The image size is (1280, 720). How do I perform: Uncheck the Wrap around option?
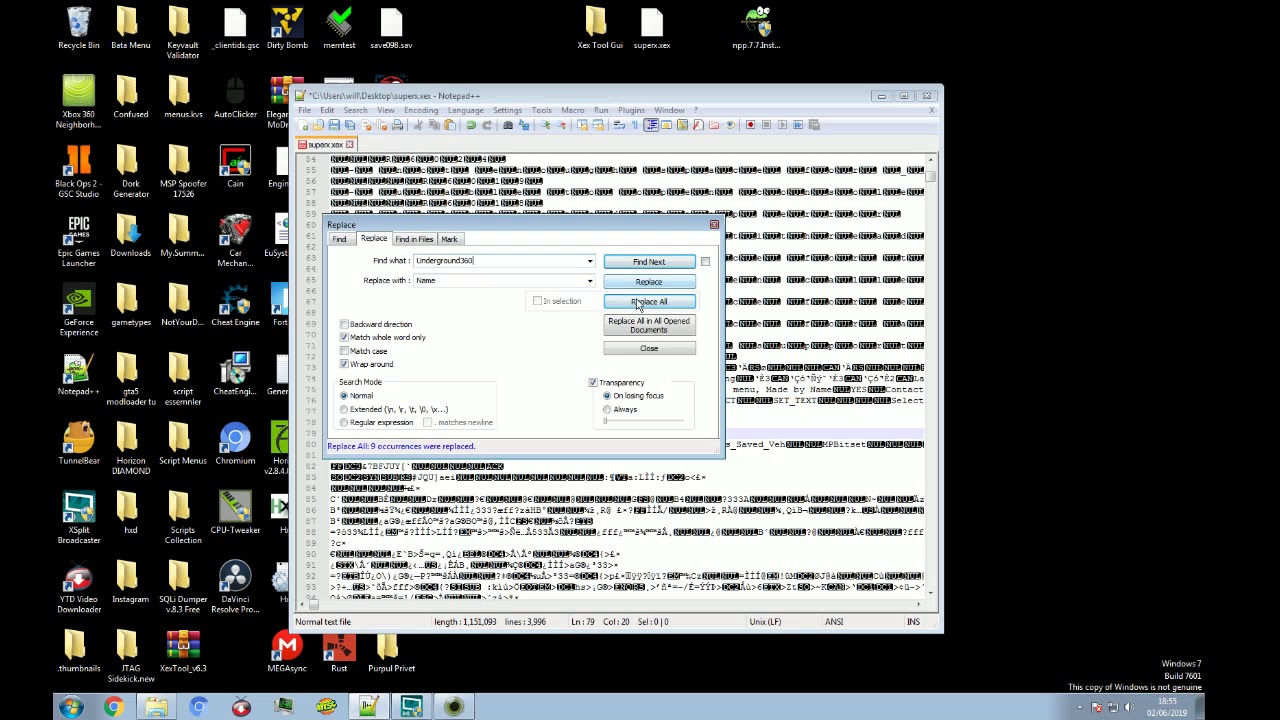click(x=344, y=364)
